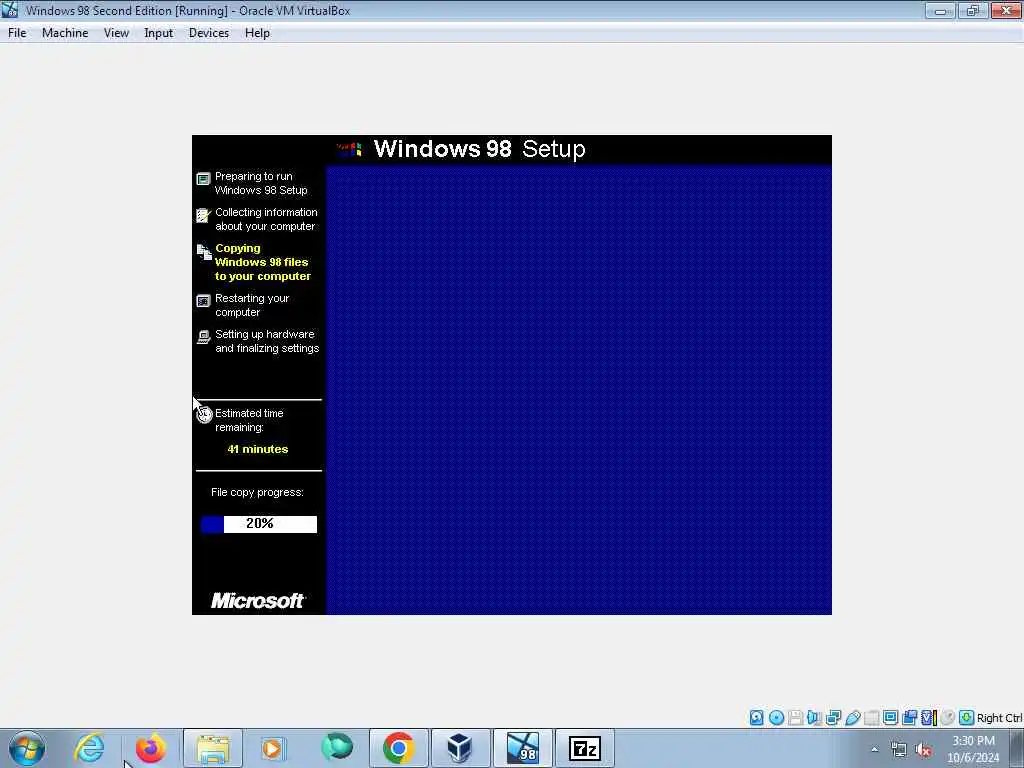Viewport: 1024px width, 768px height.
Task: Click the hard disk activity status icon
Action: 756,718
